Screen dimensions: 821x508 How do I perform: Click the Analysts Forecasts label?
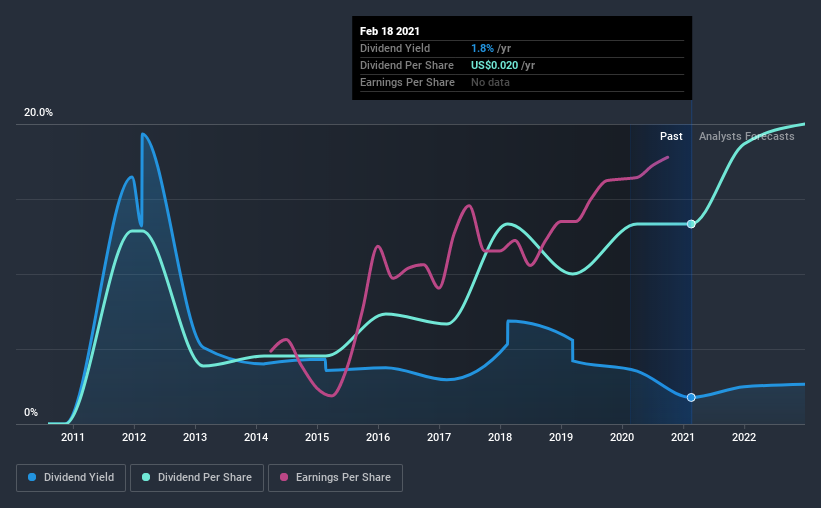tap(747, 136)
